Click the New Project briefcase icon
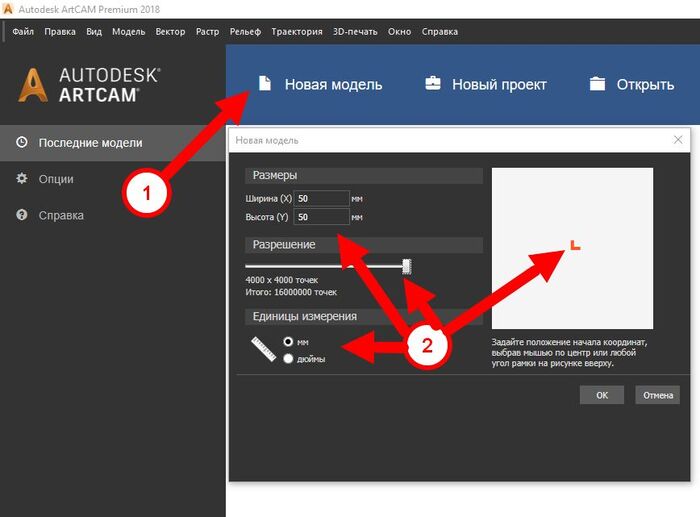Screen dimensions: 700x517 click(x=433, y=84)
